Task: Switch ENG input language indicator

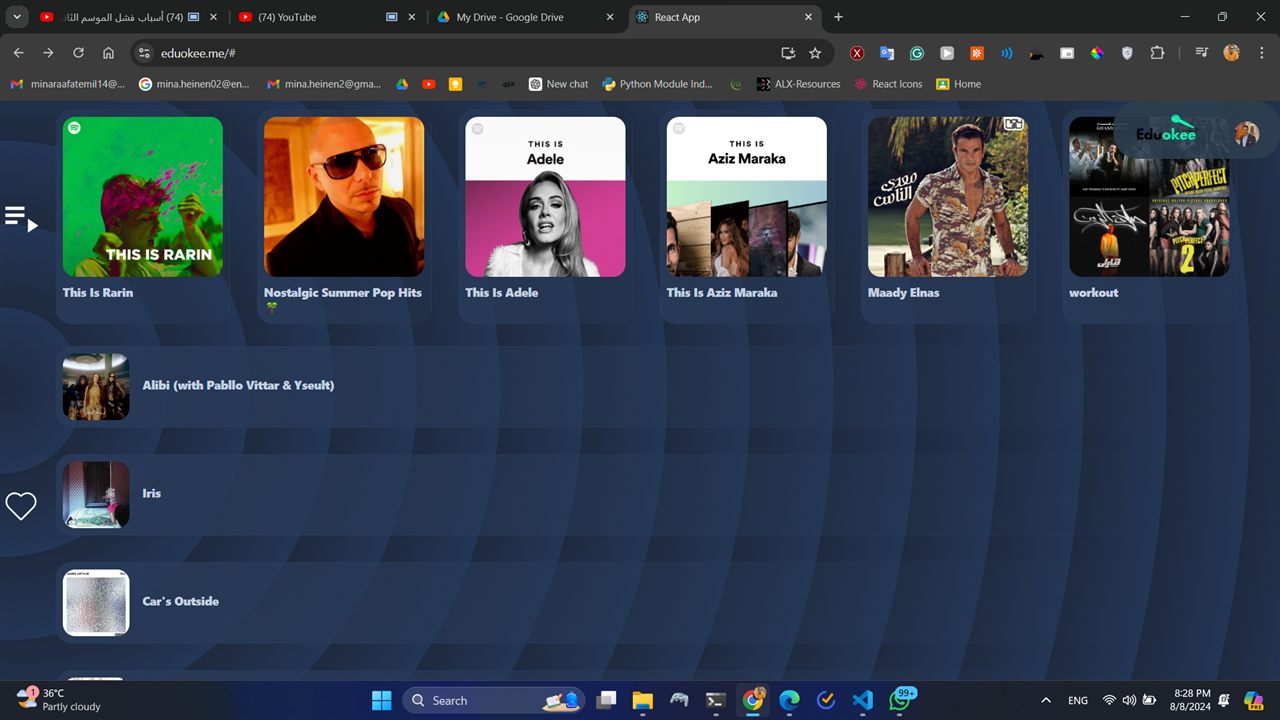Action: (x=1078, y=700)
